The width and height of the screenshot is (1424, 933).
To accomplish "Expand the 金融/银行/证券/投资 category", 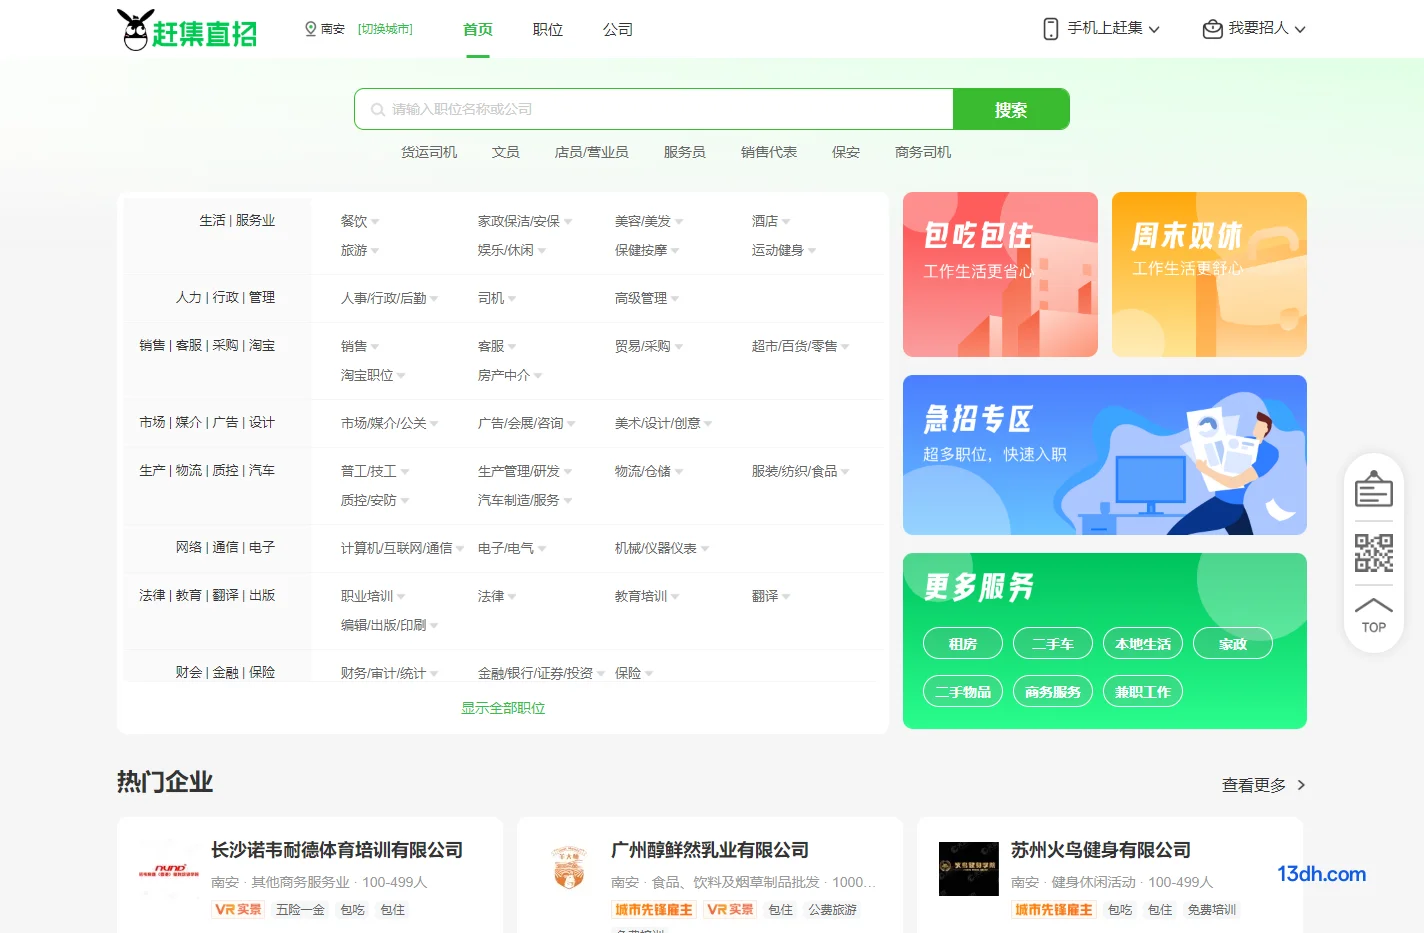I will (x=541, y=674).
